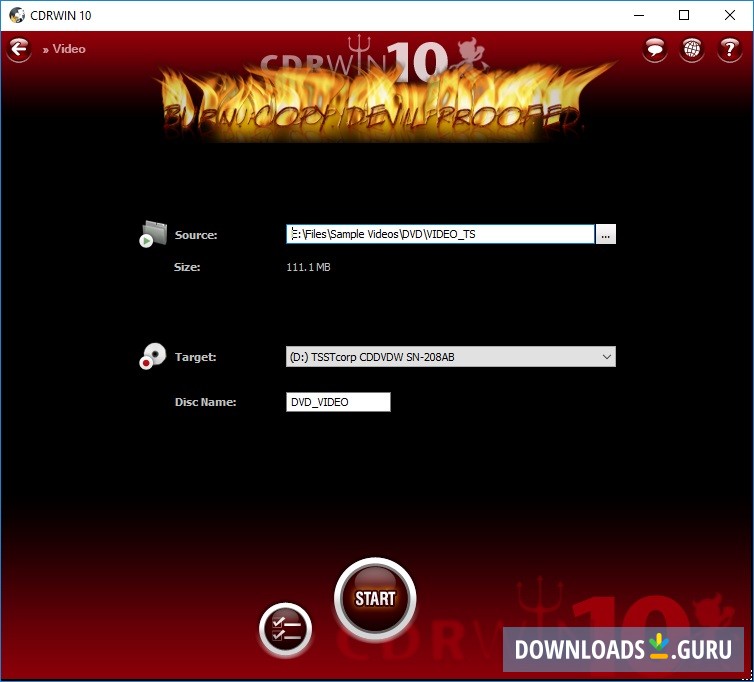The image size is (754, 682).
Task: Click the Disc Name: label
Action: pos(205,402)
